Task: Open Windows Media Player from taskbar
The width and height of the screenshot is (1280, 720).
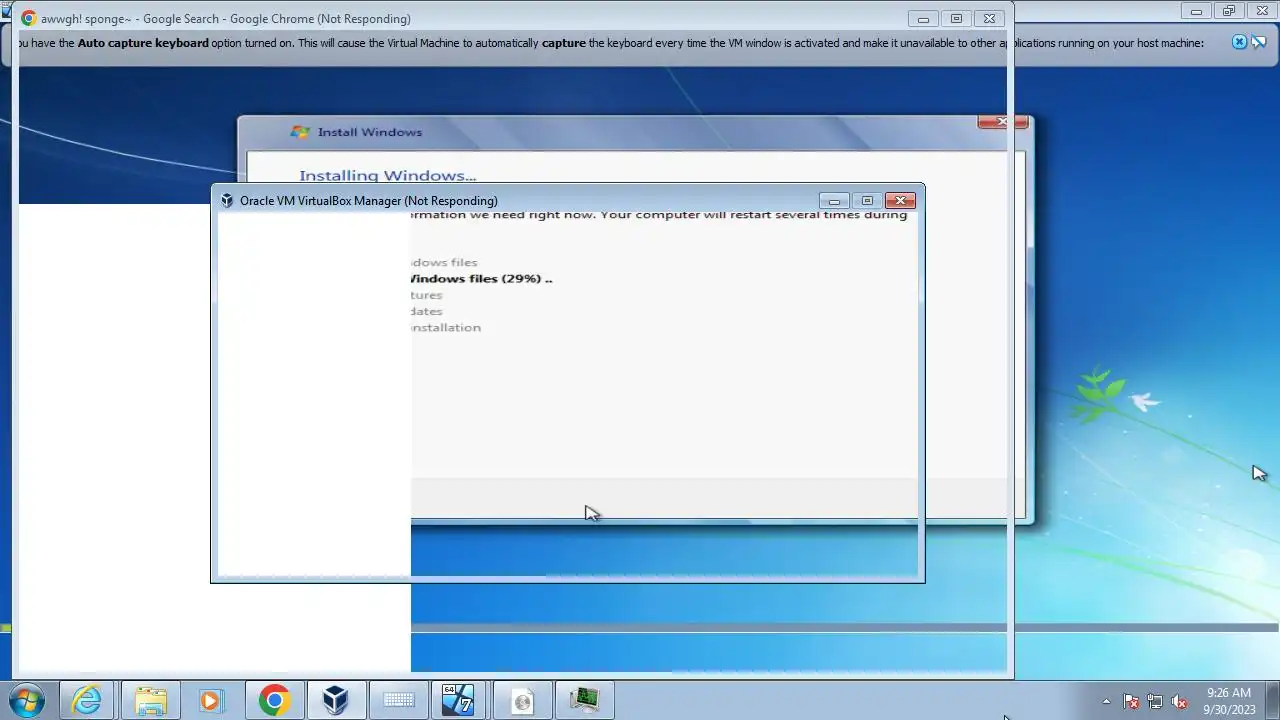Action: coord(211,700)
